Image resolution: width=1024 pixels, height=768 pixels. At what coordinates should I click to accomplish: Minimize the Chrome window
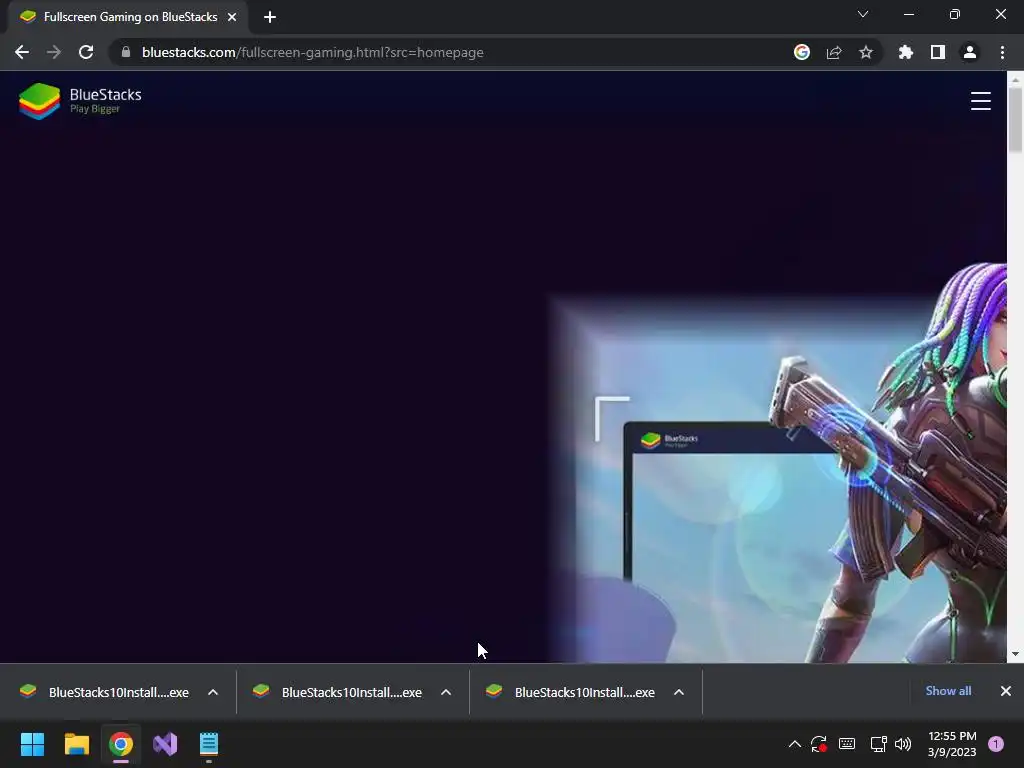[x=909, y=14]
